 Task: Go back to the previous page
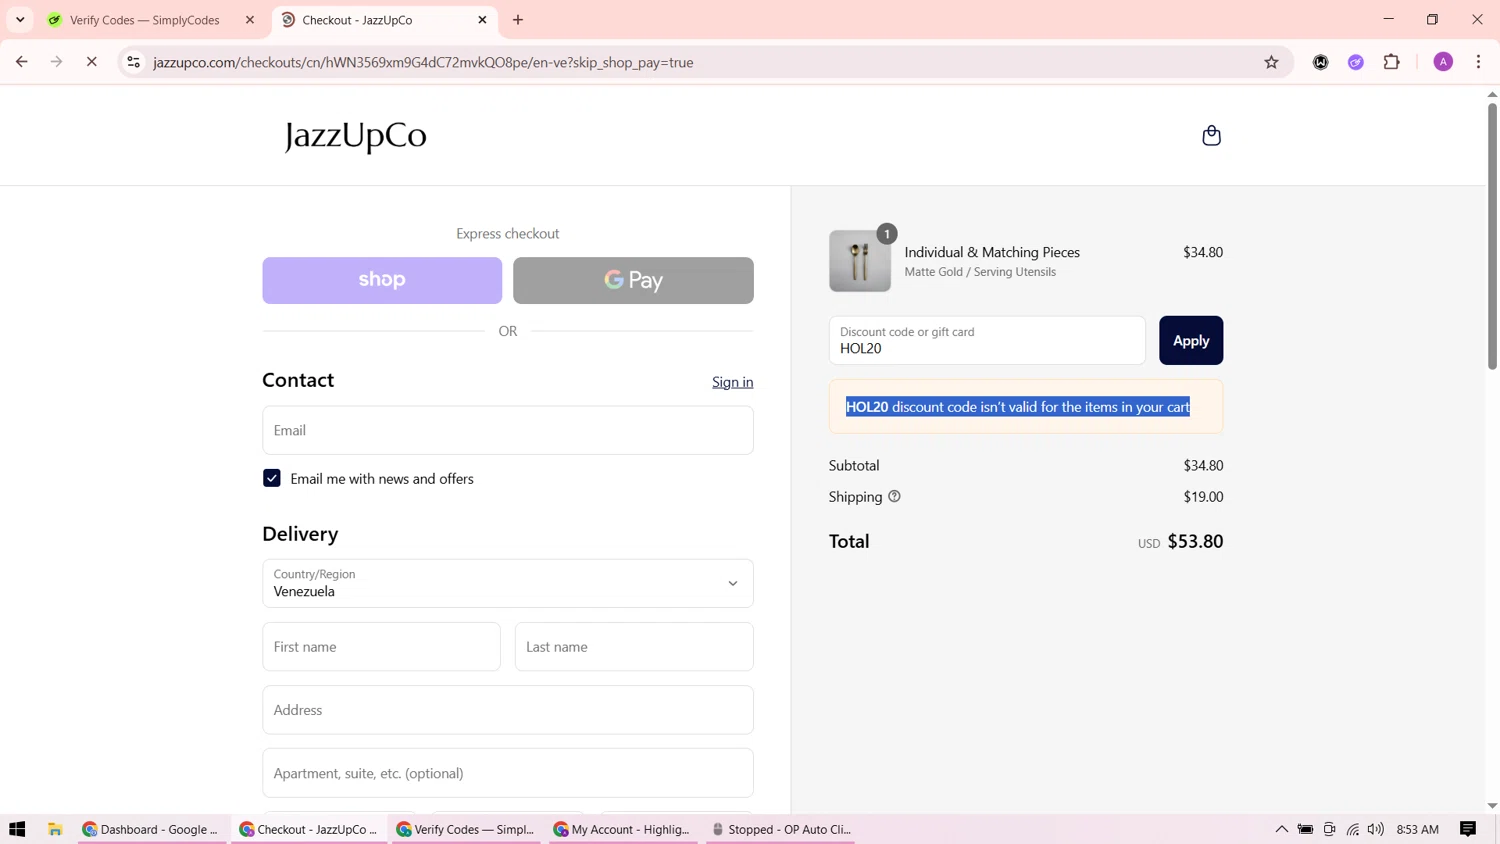(x=21, y=62)
